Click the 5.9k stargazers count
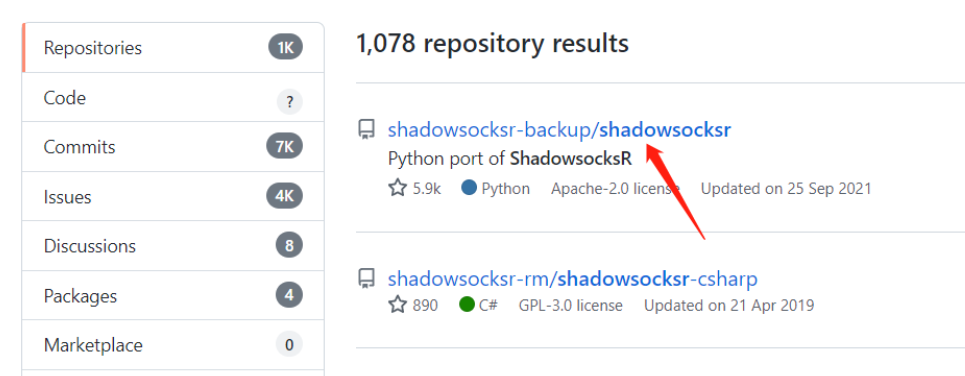 click(426, 188)
